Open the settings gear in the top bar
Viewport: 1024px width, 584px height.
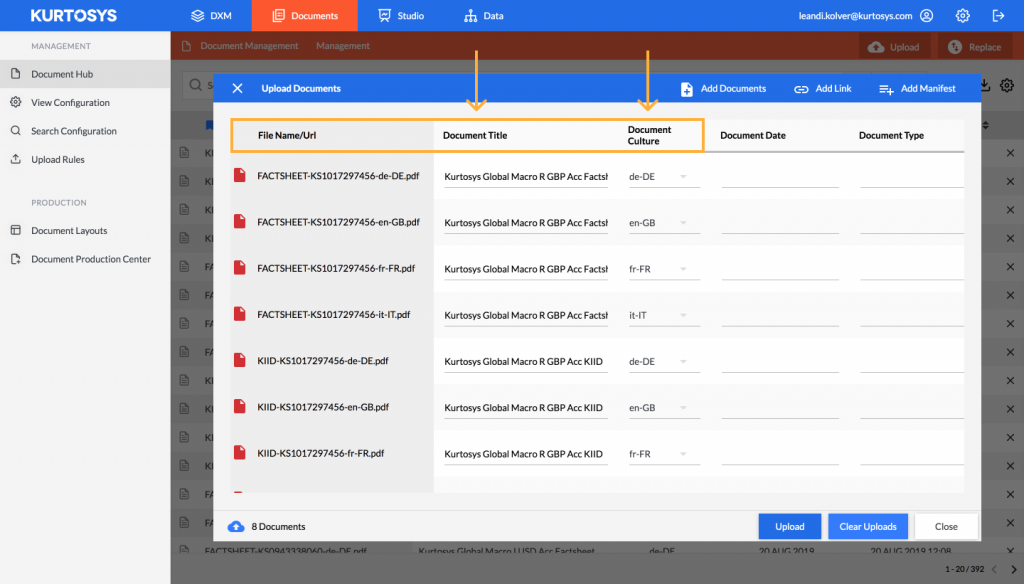(963, 16)
